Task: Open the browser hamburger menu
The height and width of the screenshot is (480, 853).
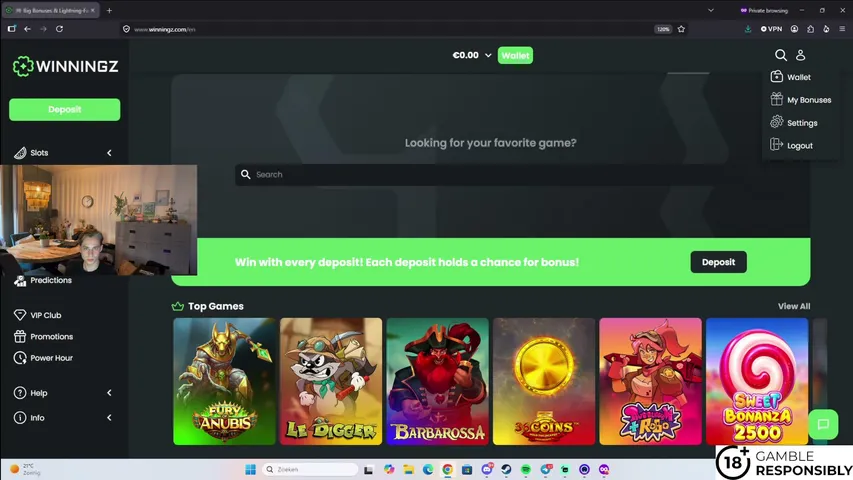Action: [x=842, y=29]
